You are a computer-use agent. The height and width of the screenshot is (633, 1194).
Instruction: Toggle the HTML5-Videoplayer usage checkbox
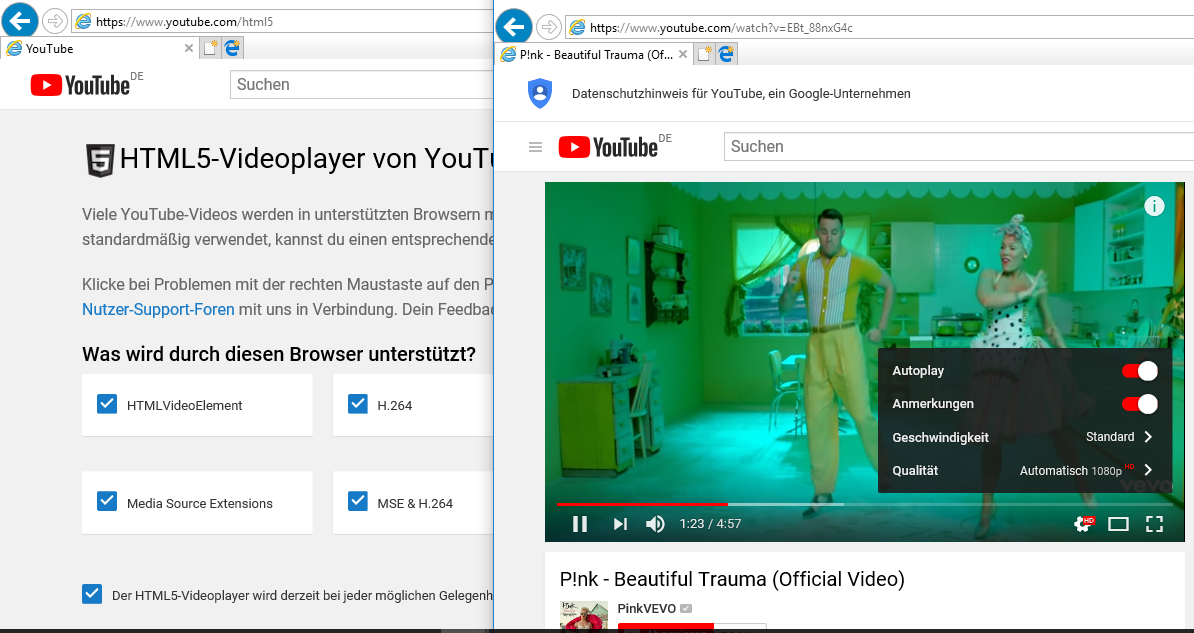(91, 594)
